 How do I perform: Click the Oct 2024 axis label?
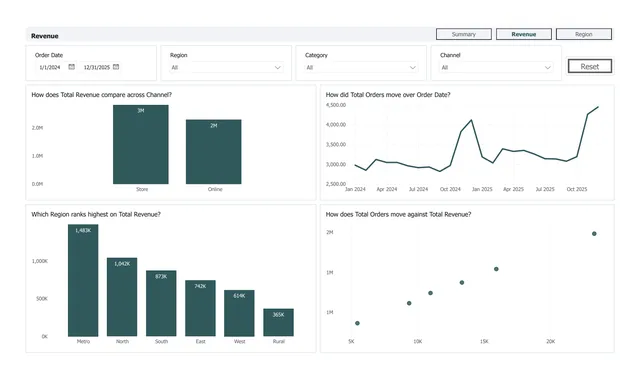coord(450,189)
